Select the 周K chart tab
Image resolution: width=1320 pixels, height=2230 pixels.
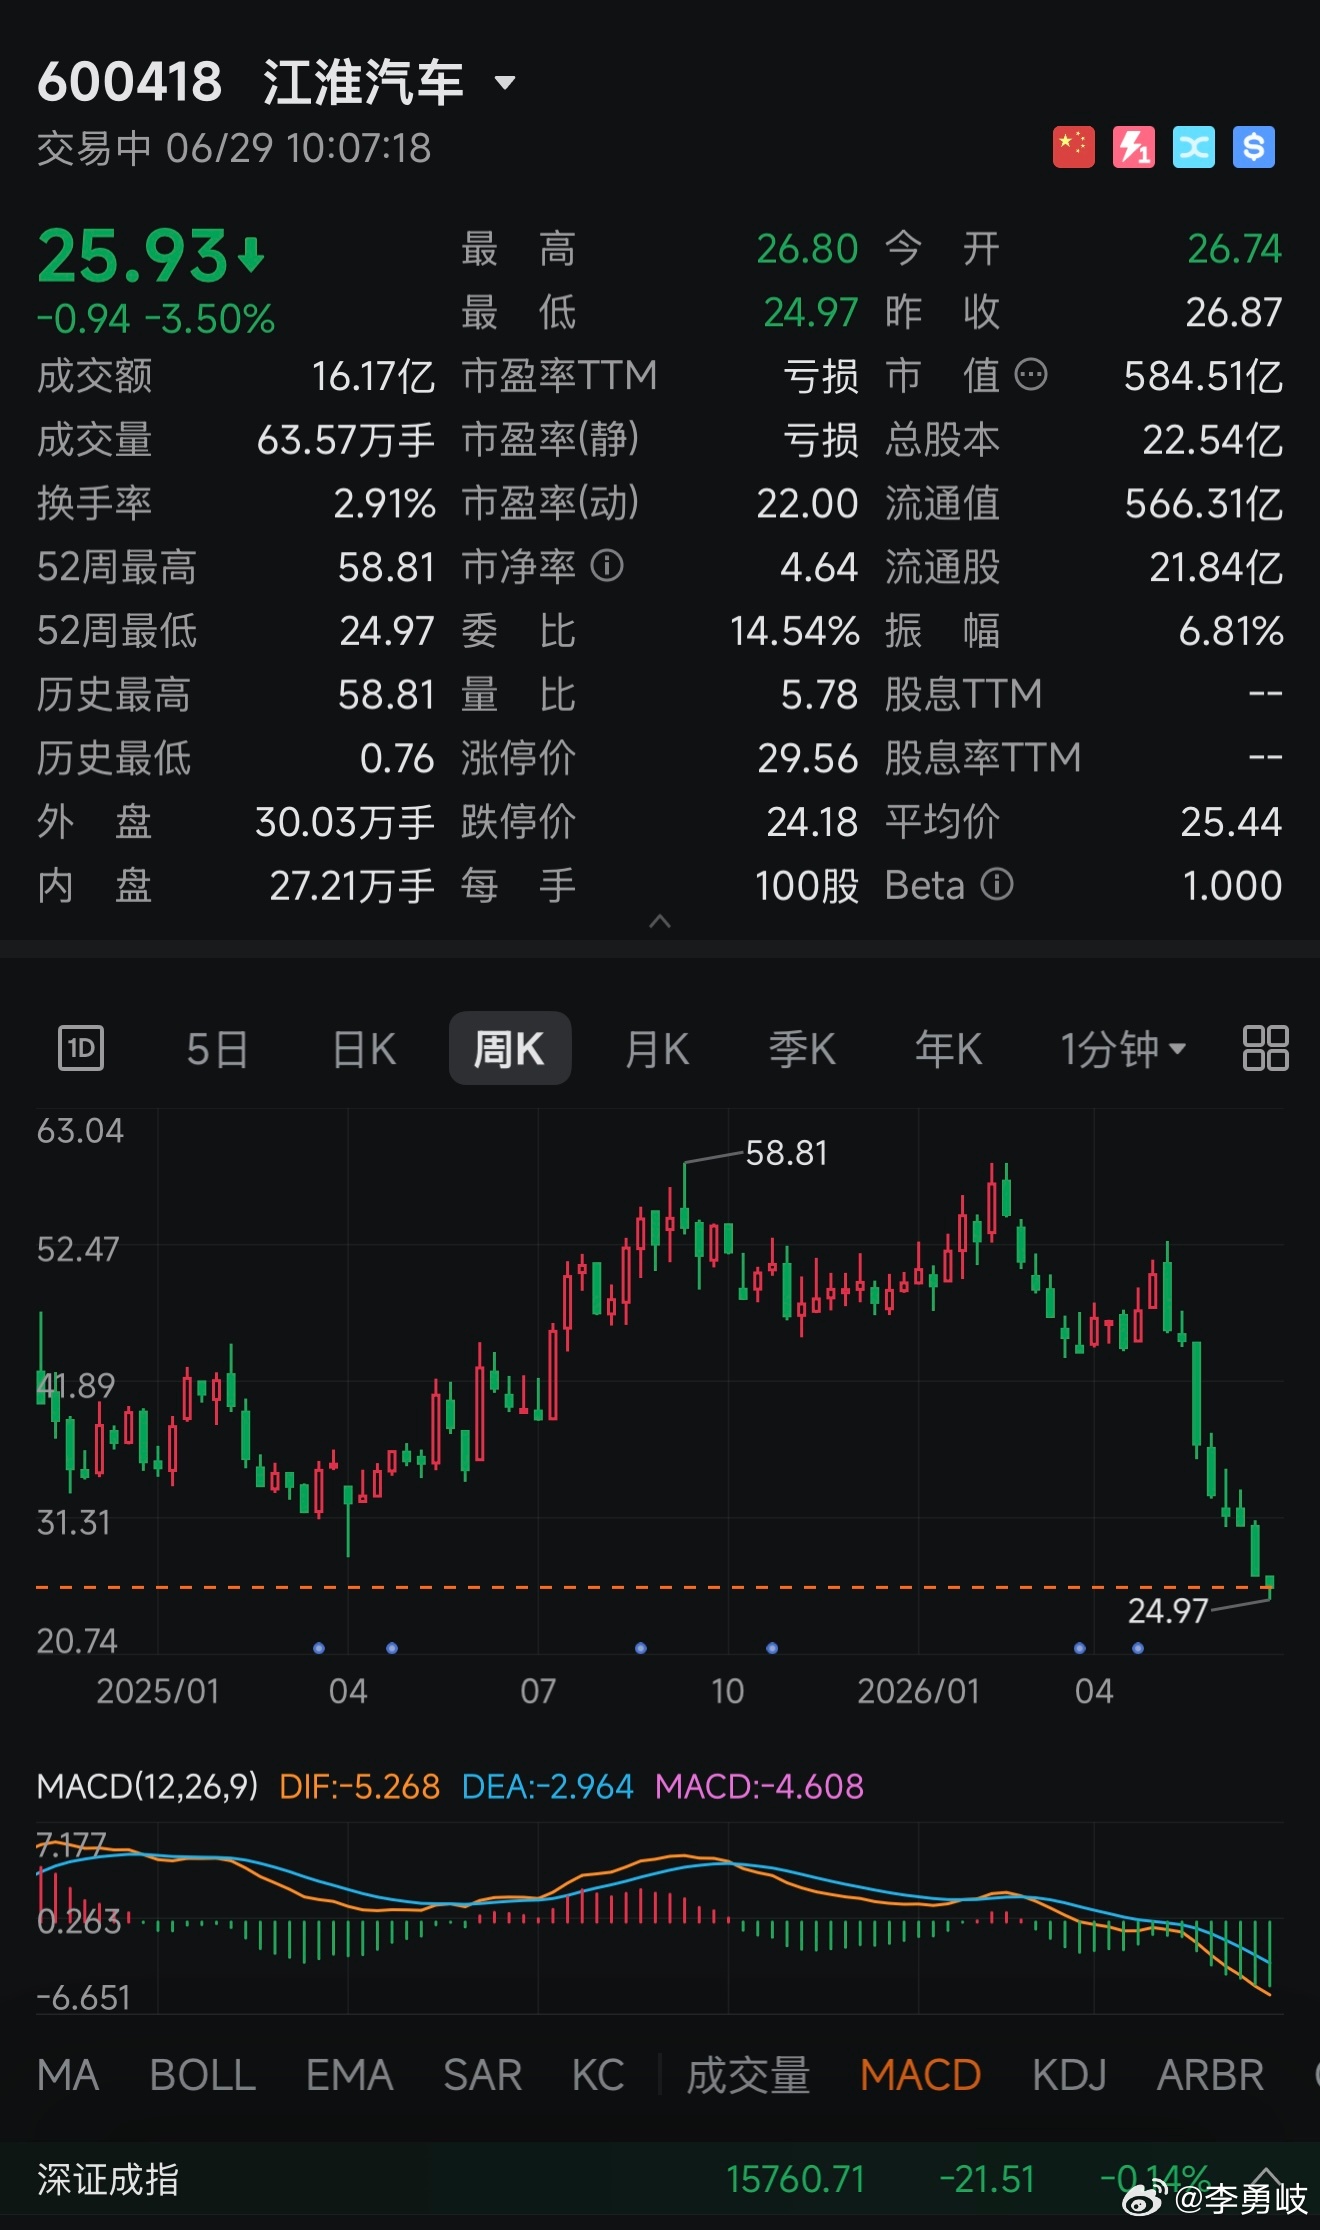coord(510,1048)
